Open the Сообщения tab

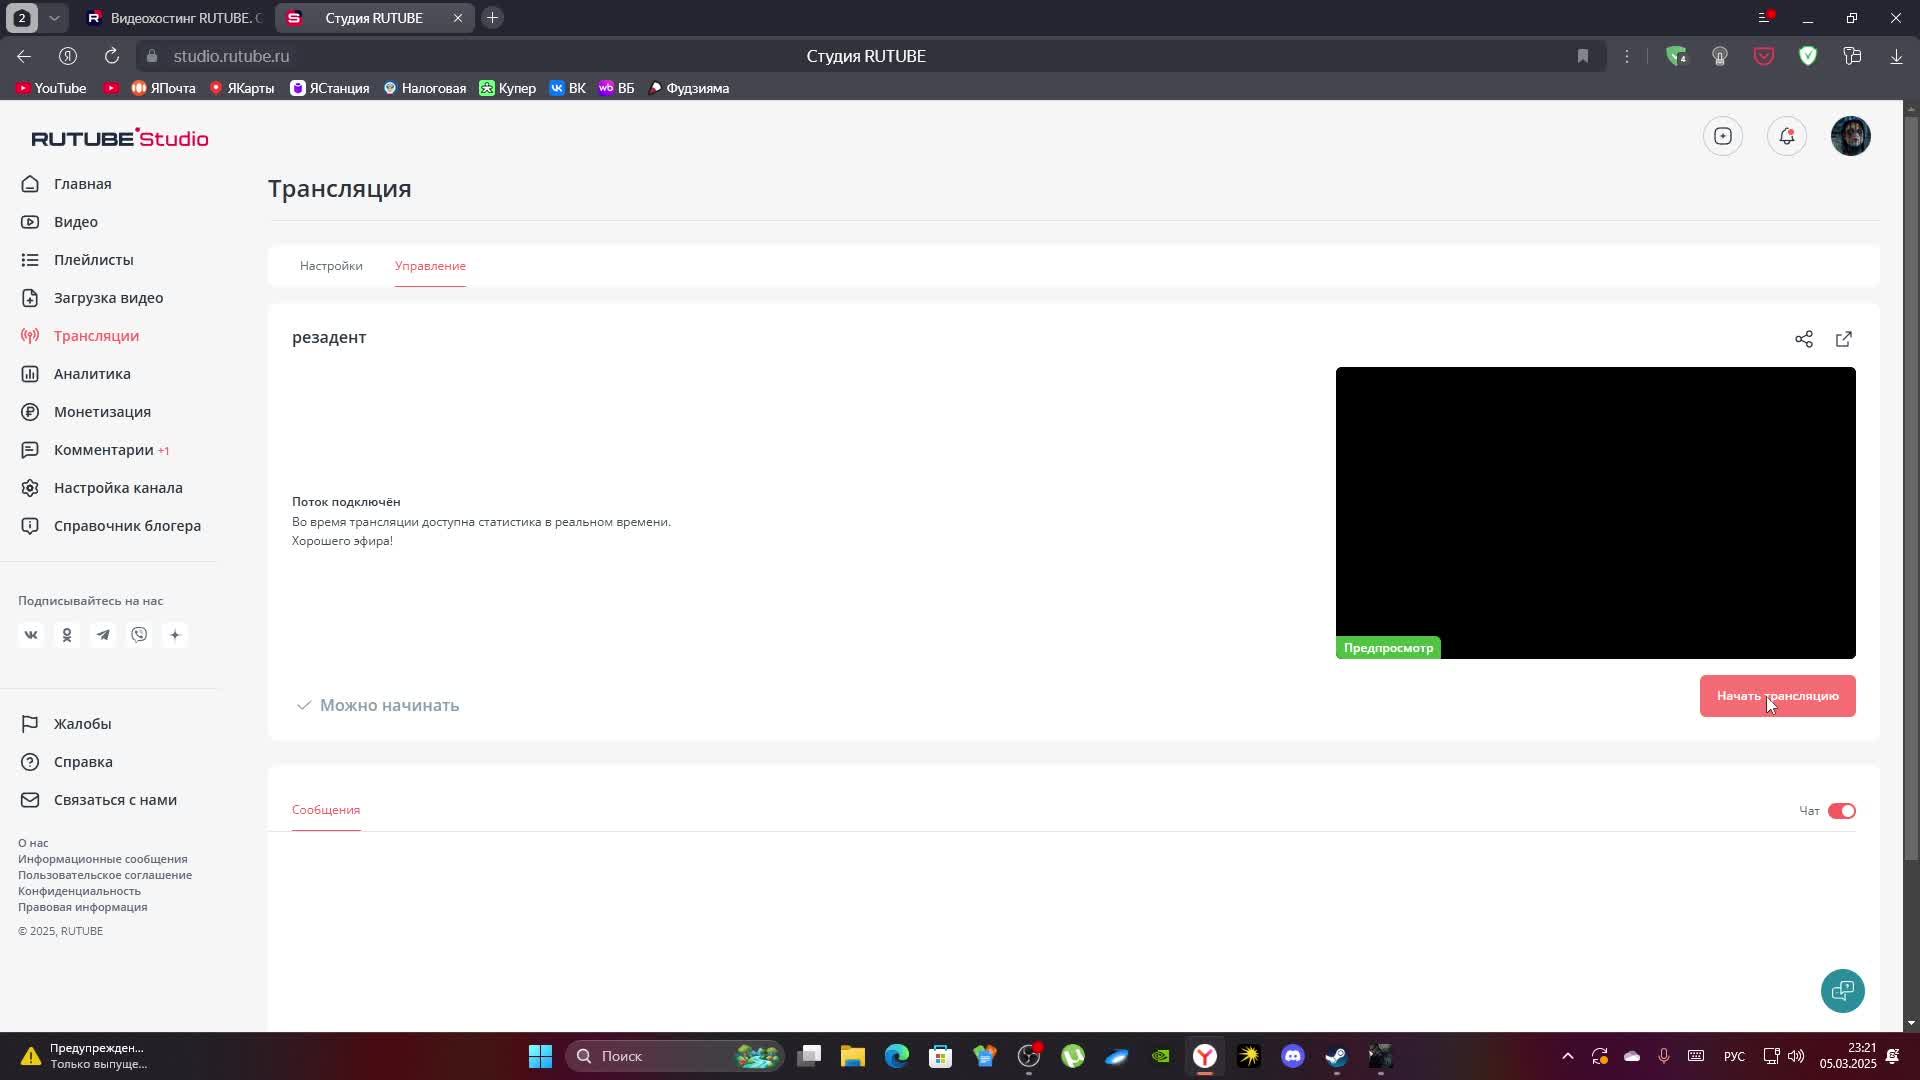[326, 810]
